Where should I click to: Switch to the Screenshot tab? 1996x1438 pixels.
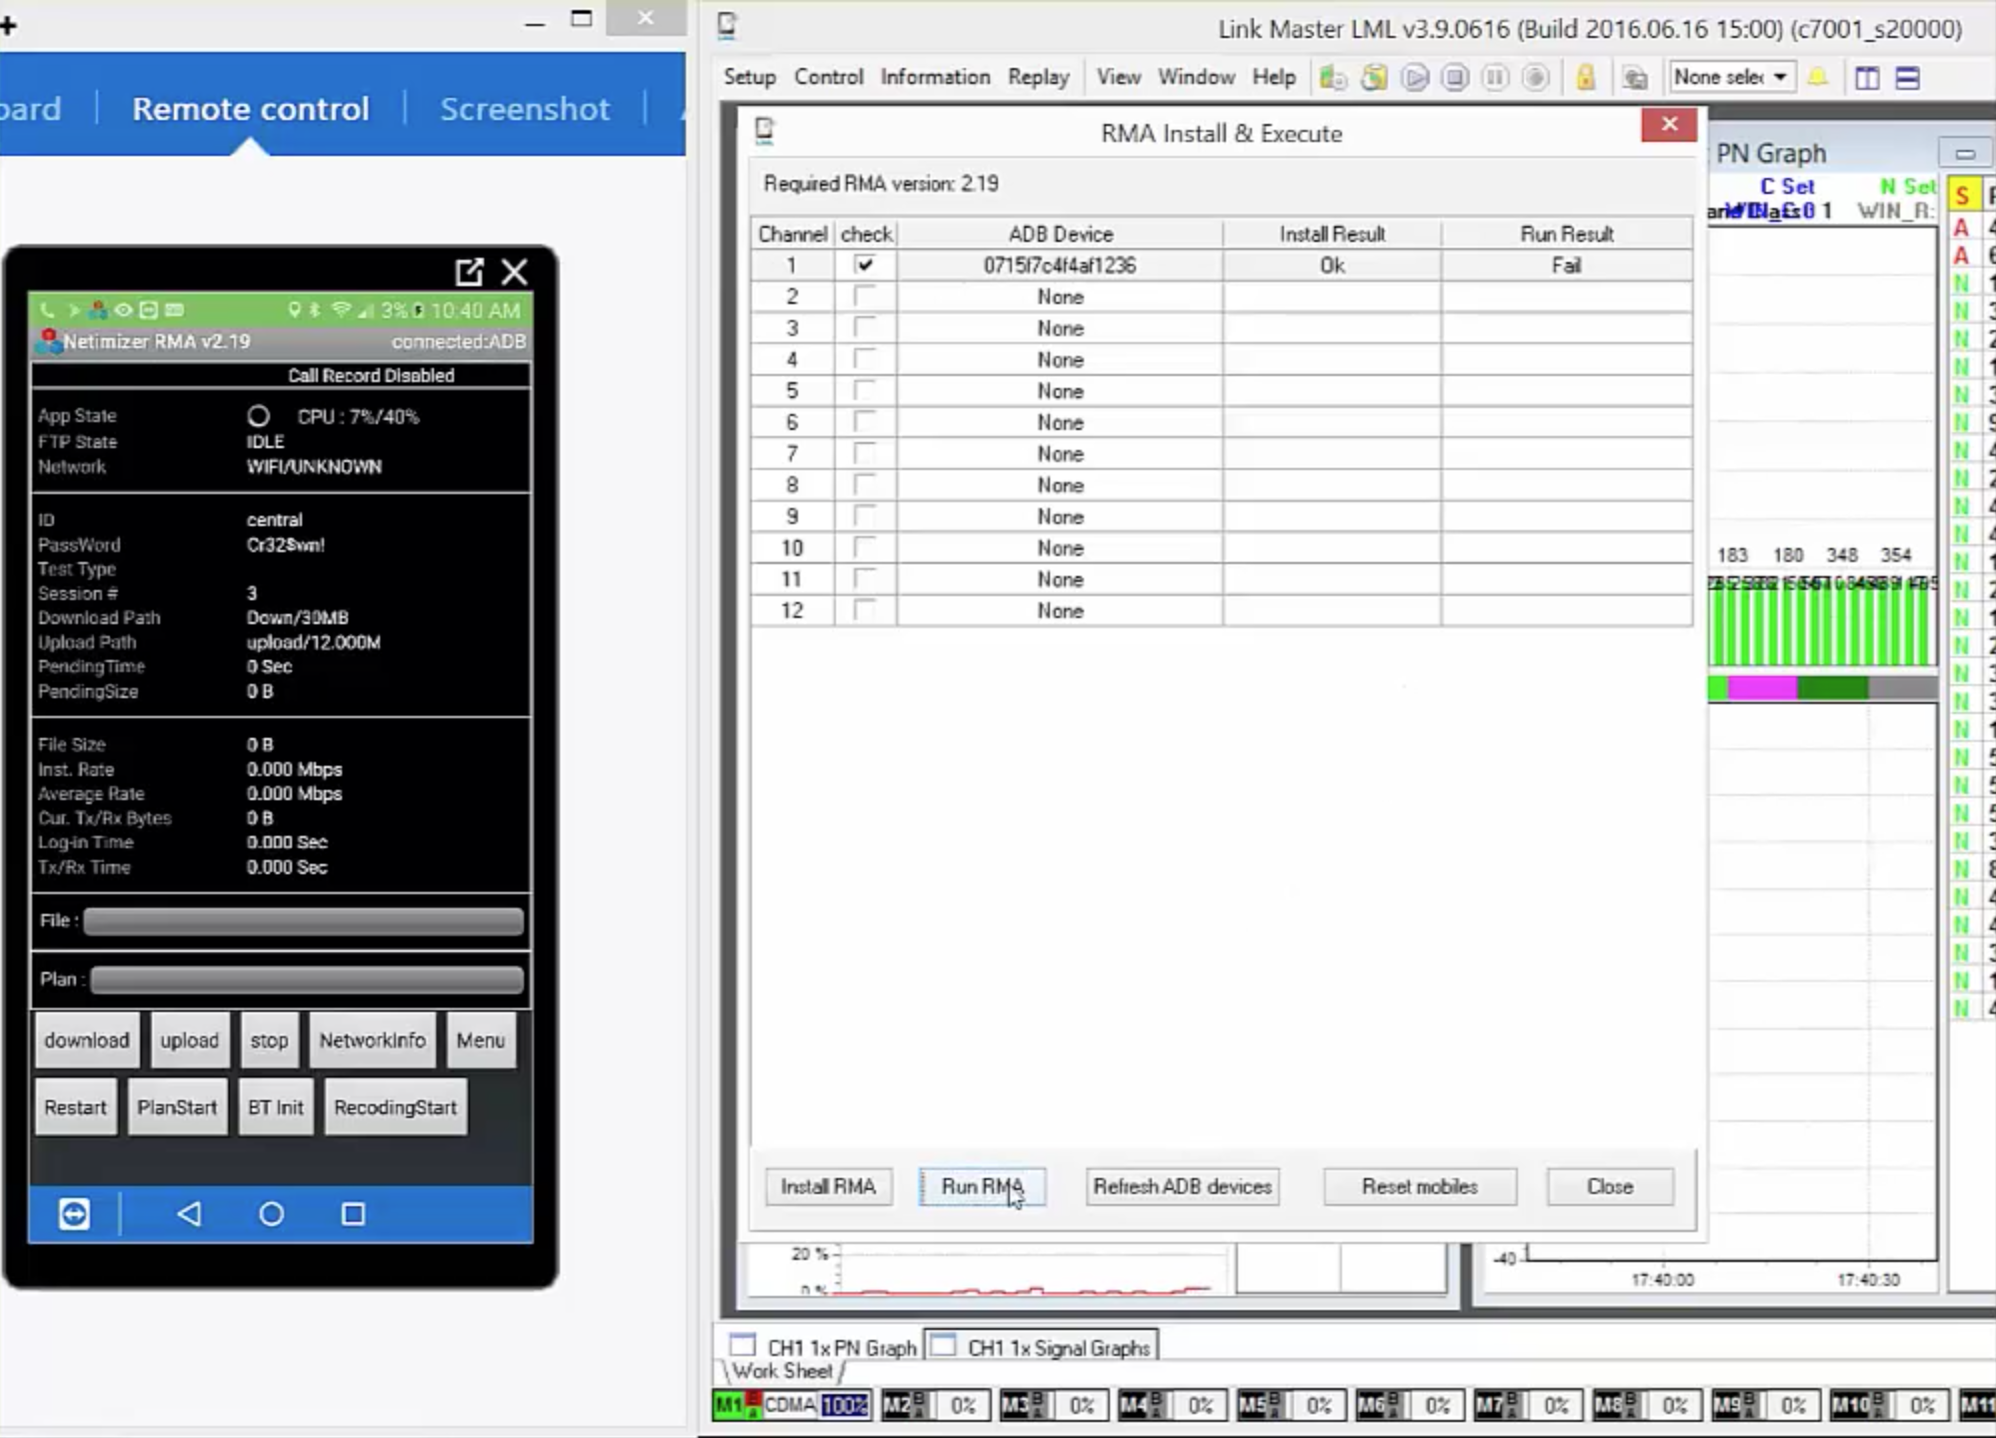(x=524, y=108)
